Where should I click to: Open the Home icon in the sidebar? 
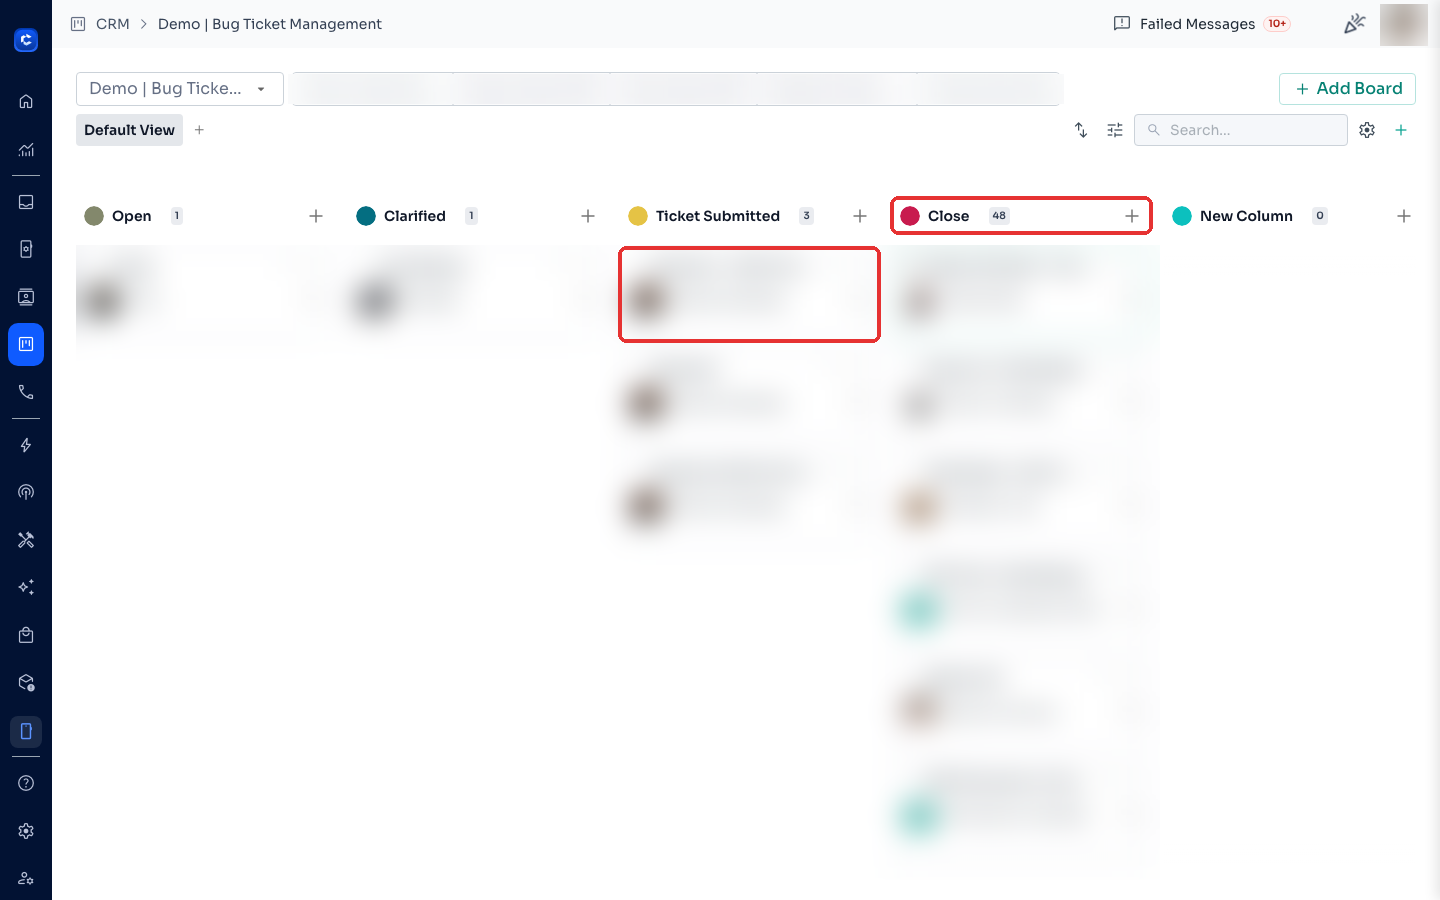[26, 101]
